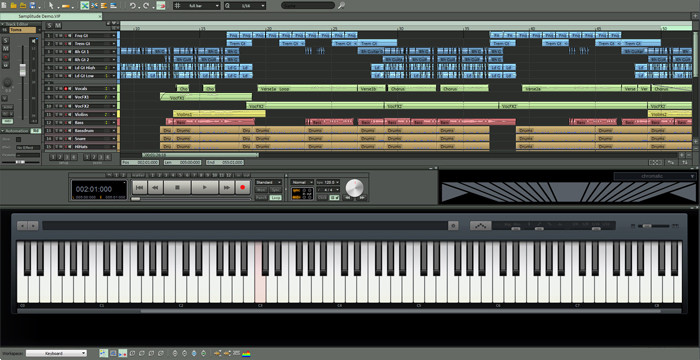Click the New project icon in top toolbar
This screenshot has width=700, height=360.
(x=4, y=6)
